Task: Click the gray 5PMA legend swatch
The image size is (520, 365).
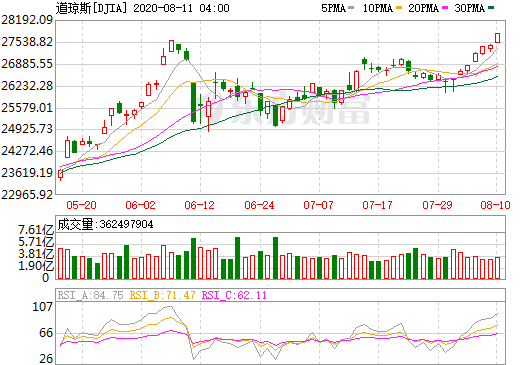Action: tap(351, 7)
